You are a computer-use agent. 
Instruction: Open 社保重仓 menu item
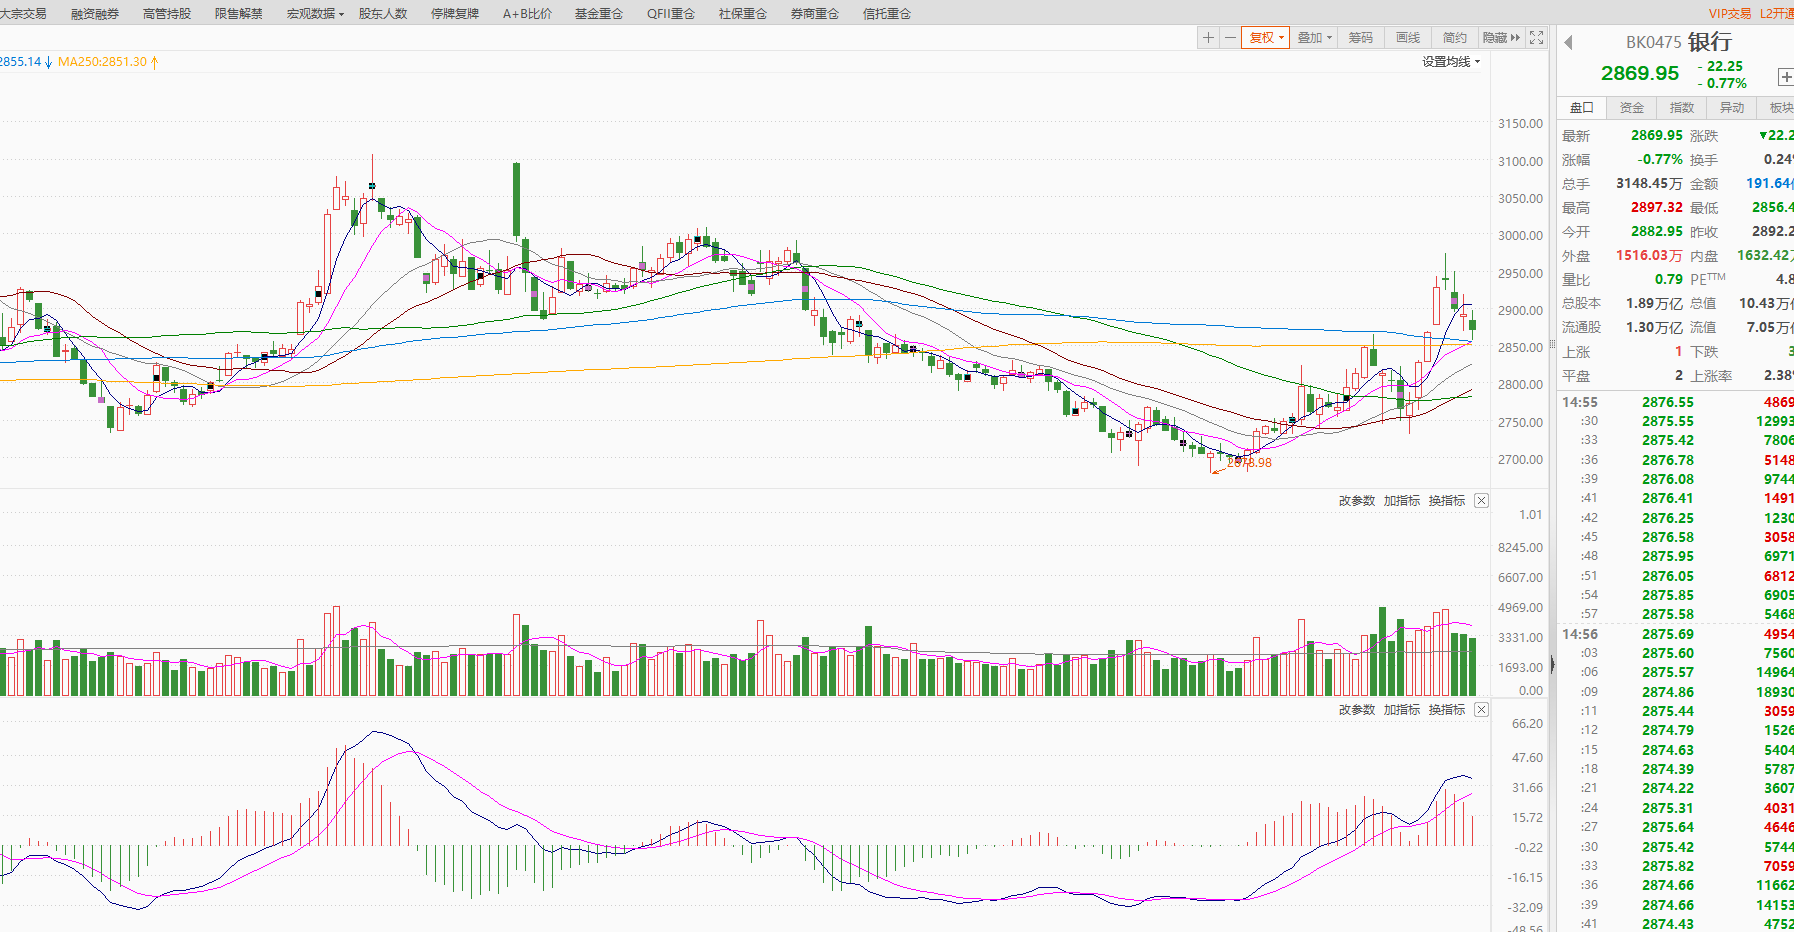(x=743, y=14)
